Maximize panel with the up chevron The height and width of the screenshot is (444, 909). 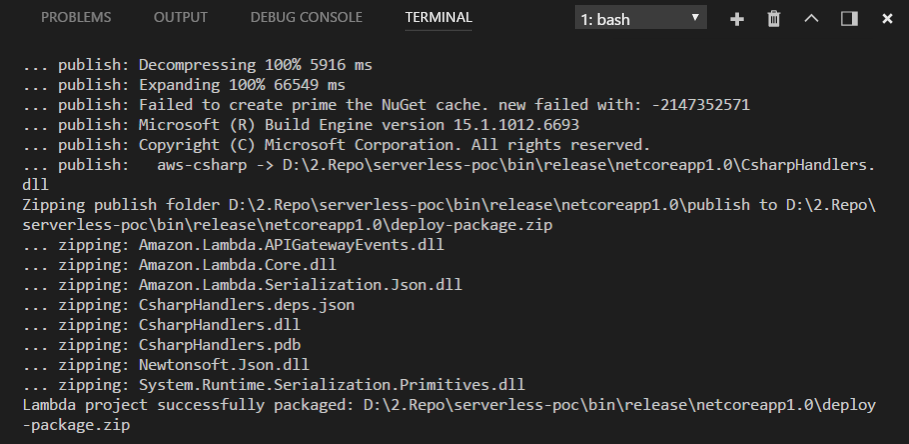pyautogui.click(x=811, y=19)
